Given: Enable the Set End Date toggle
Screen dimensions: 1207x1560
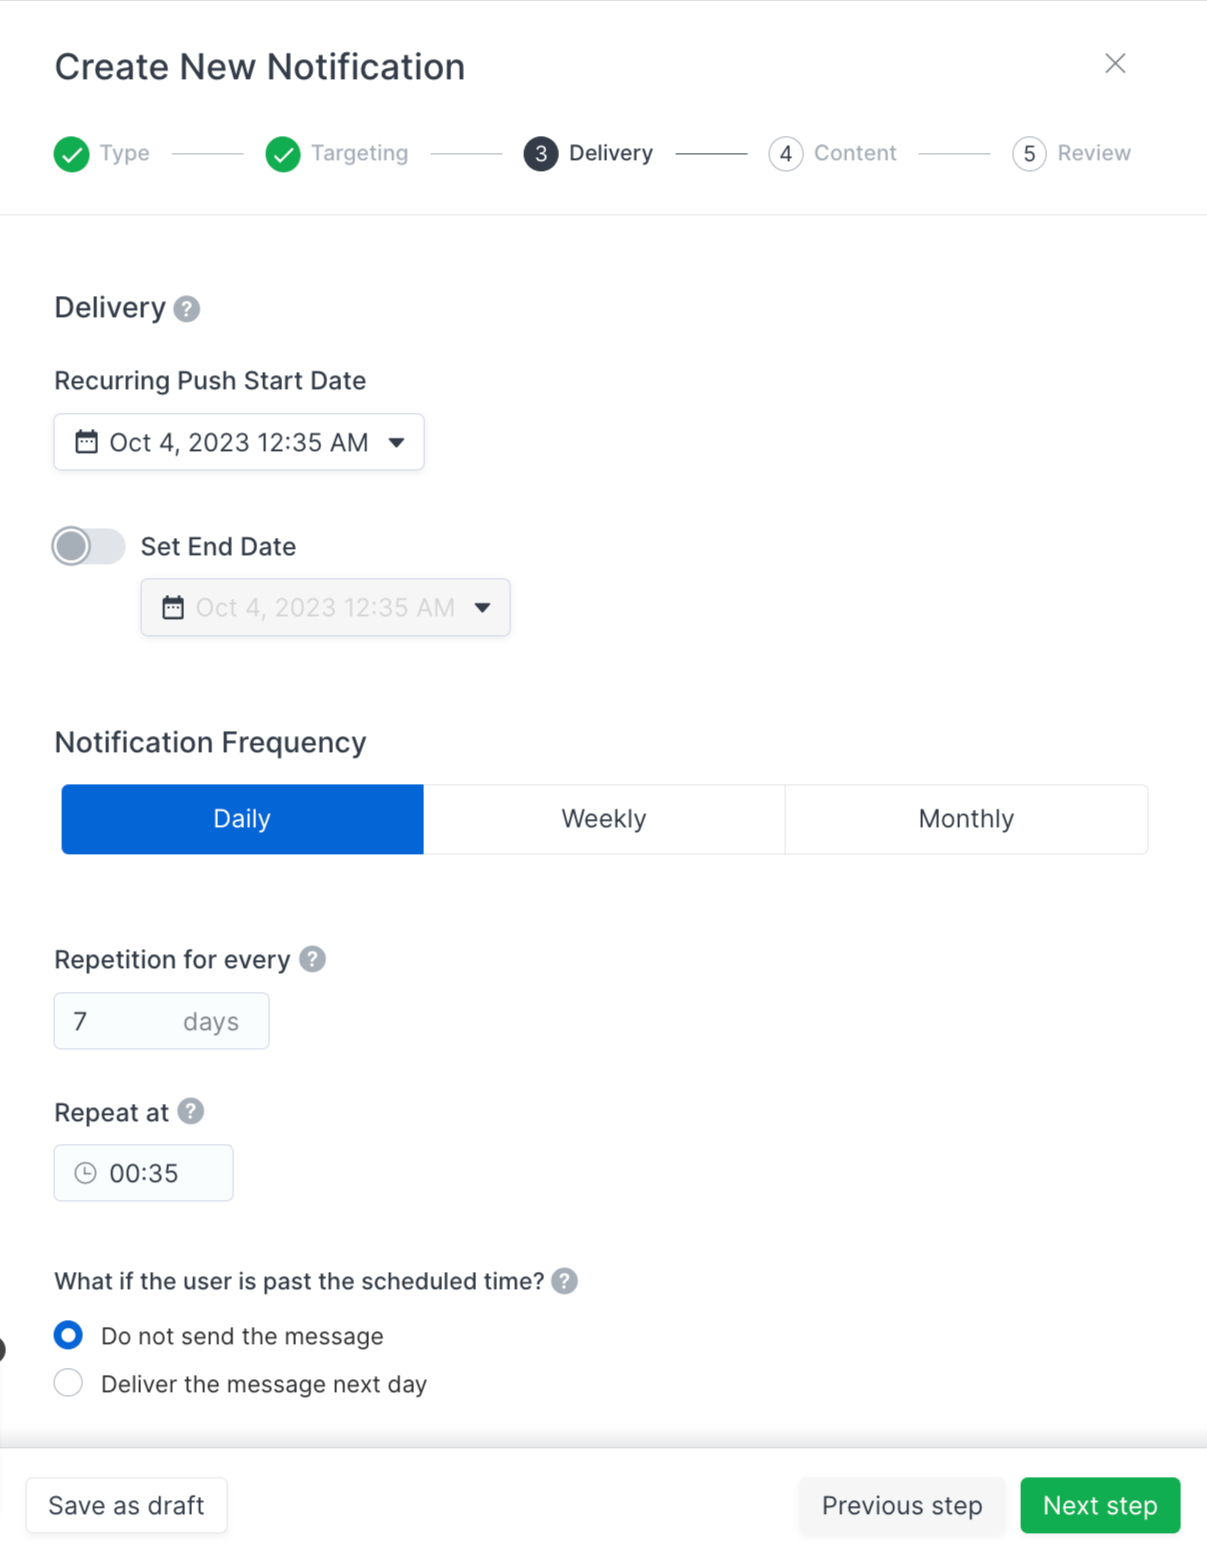Looking at the screenshot, I should tap(89, 546).
